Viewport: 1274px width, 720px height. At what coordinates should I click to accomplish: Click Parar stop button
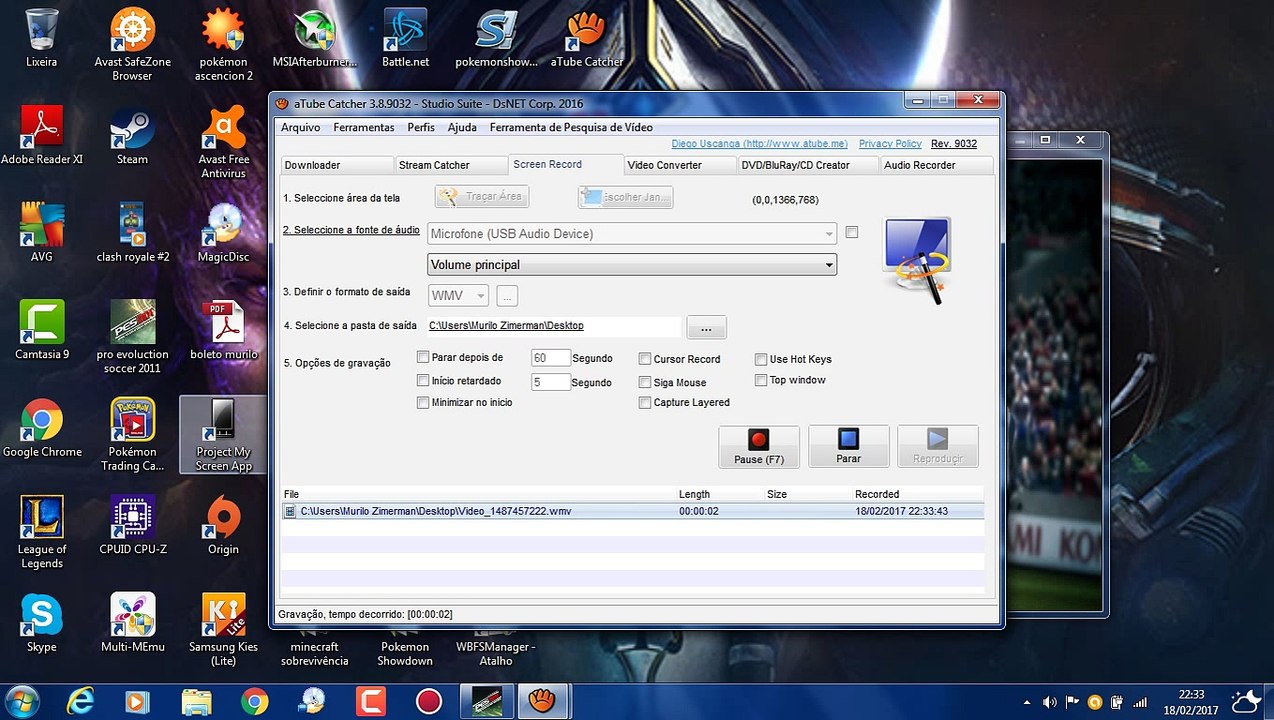coord(848,447)
